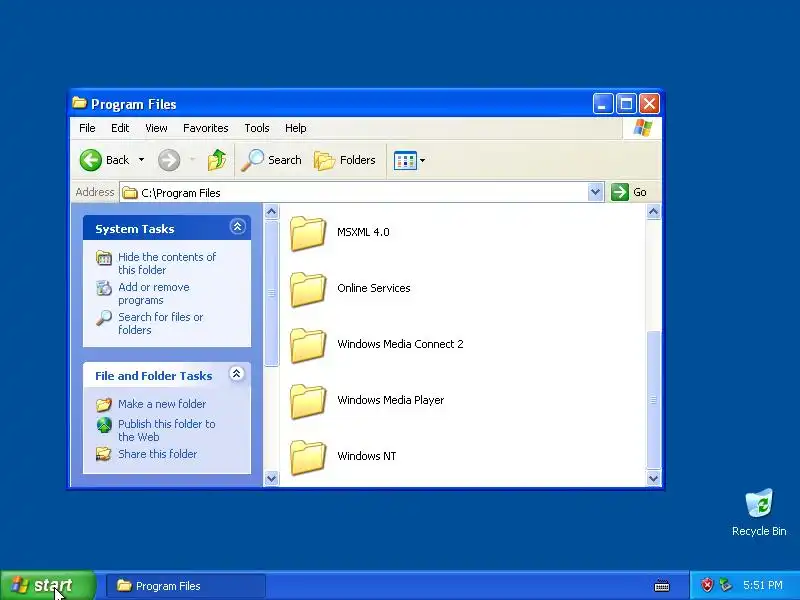Click the Online Services folder name

tap(373, 288)
